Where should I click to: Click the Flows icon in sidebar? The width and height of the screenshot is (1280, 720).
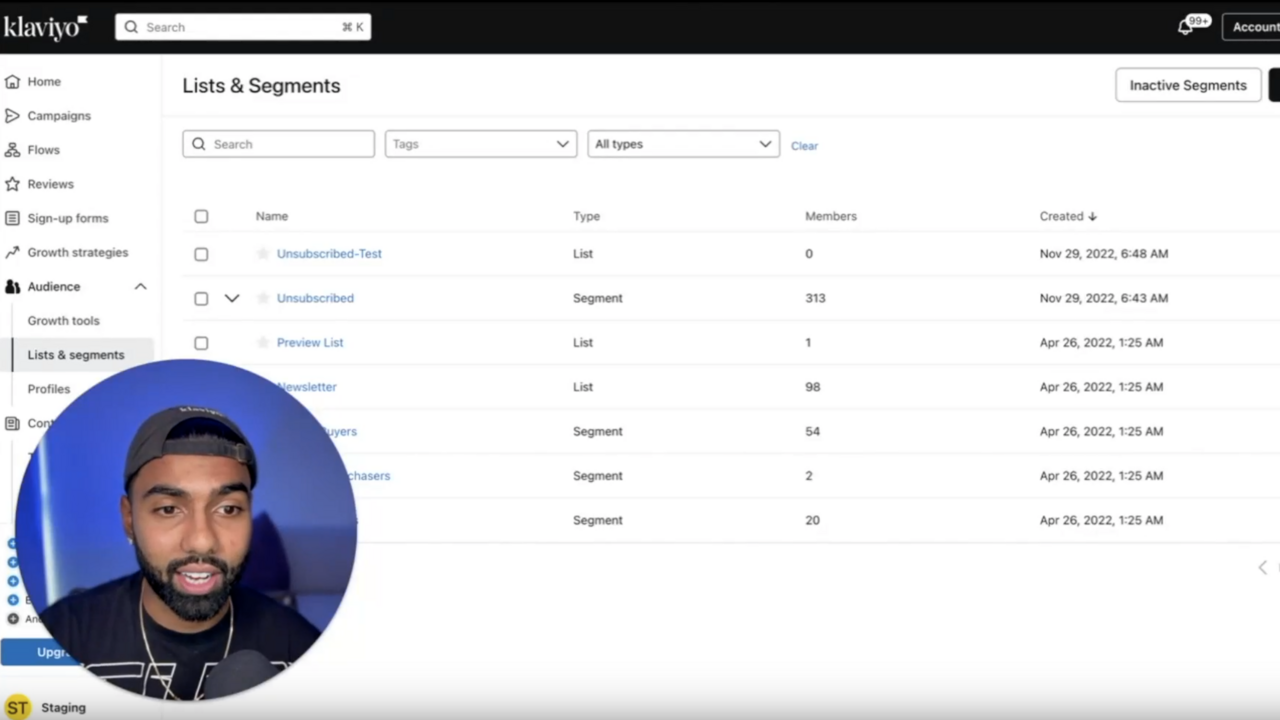[x=12, y=149]
